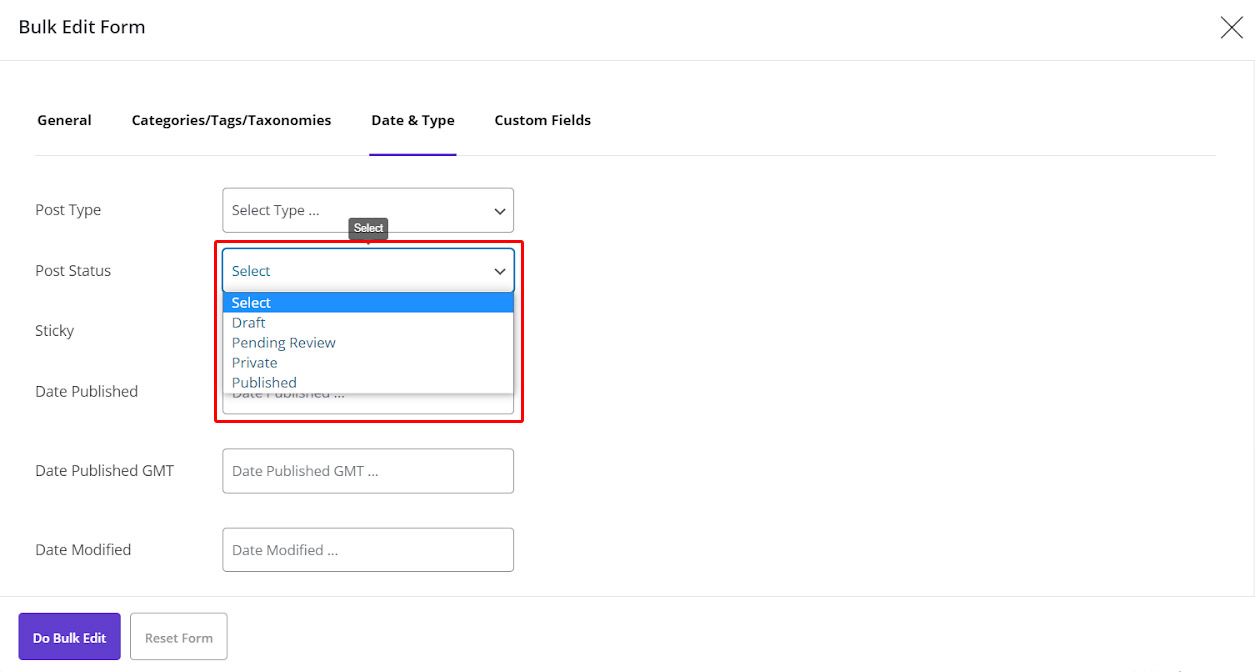Click the Date Published GMT field
The height and width of the screenshot is (672, 1255).
[367, 470]
